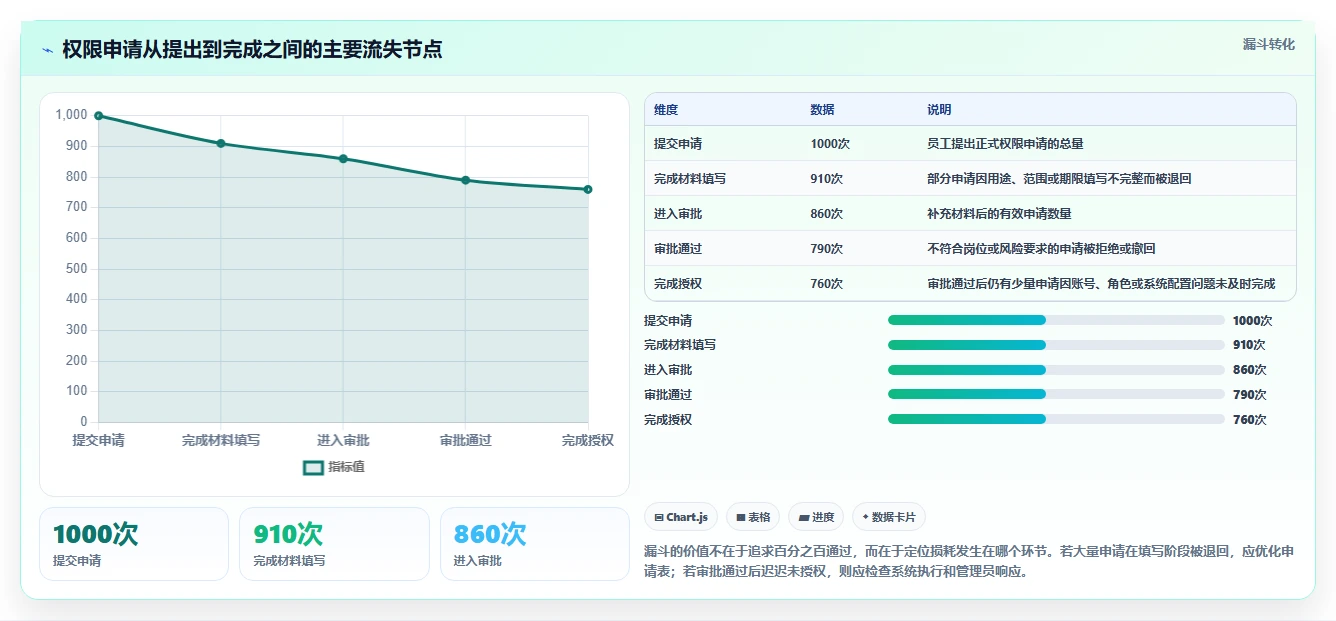This screenshot has height=621, width=1336.
Task: Click the 审批通过 progress bar
Action: click(x=1056, y=395)
